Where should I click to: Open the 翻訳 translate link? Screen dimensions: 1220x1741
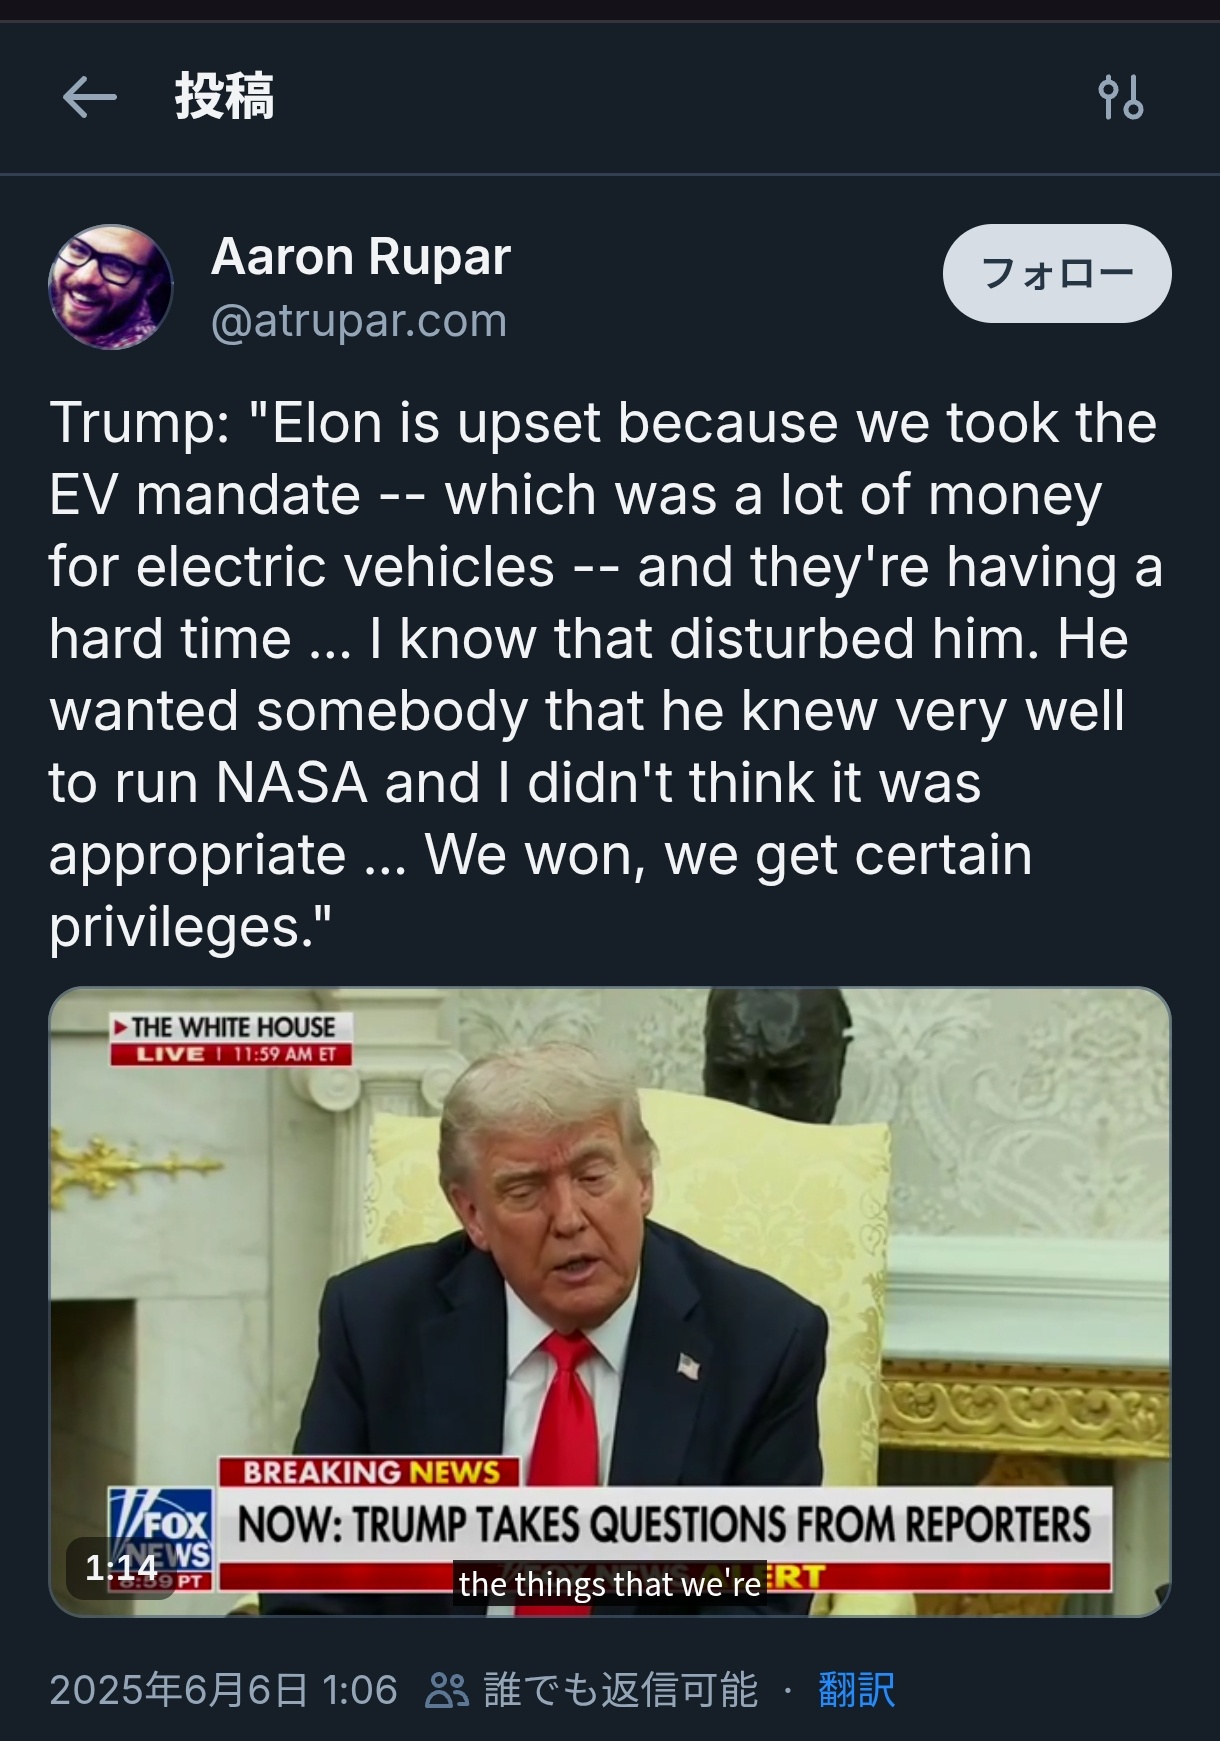856,1690
